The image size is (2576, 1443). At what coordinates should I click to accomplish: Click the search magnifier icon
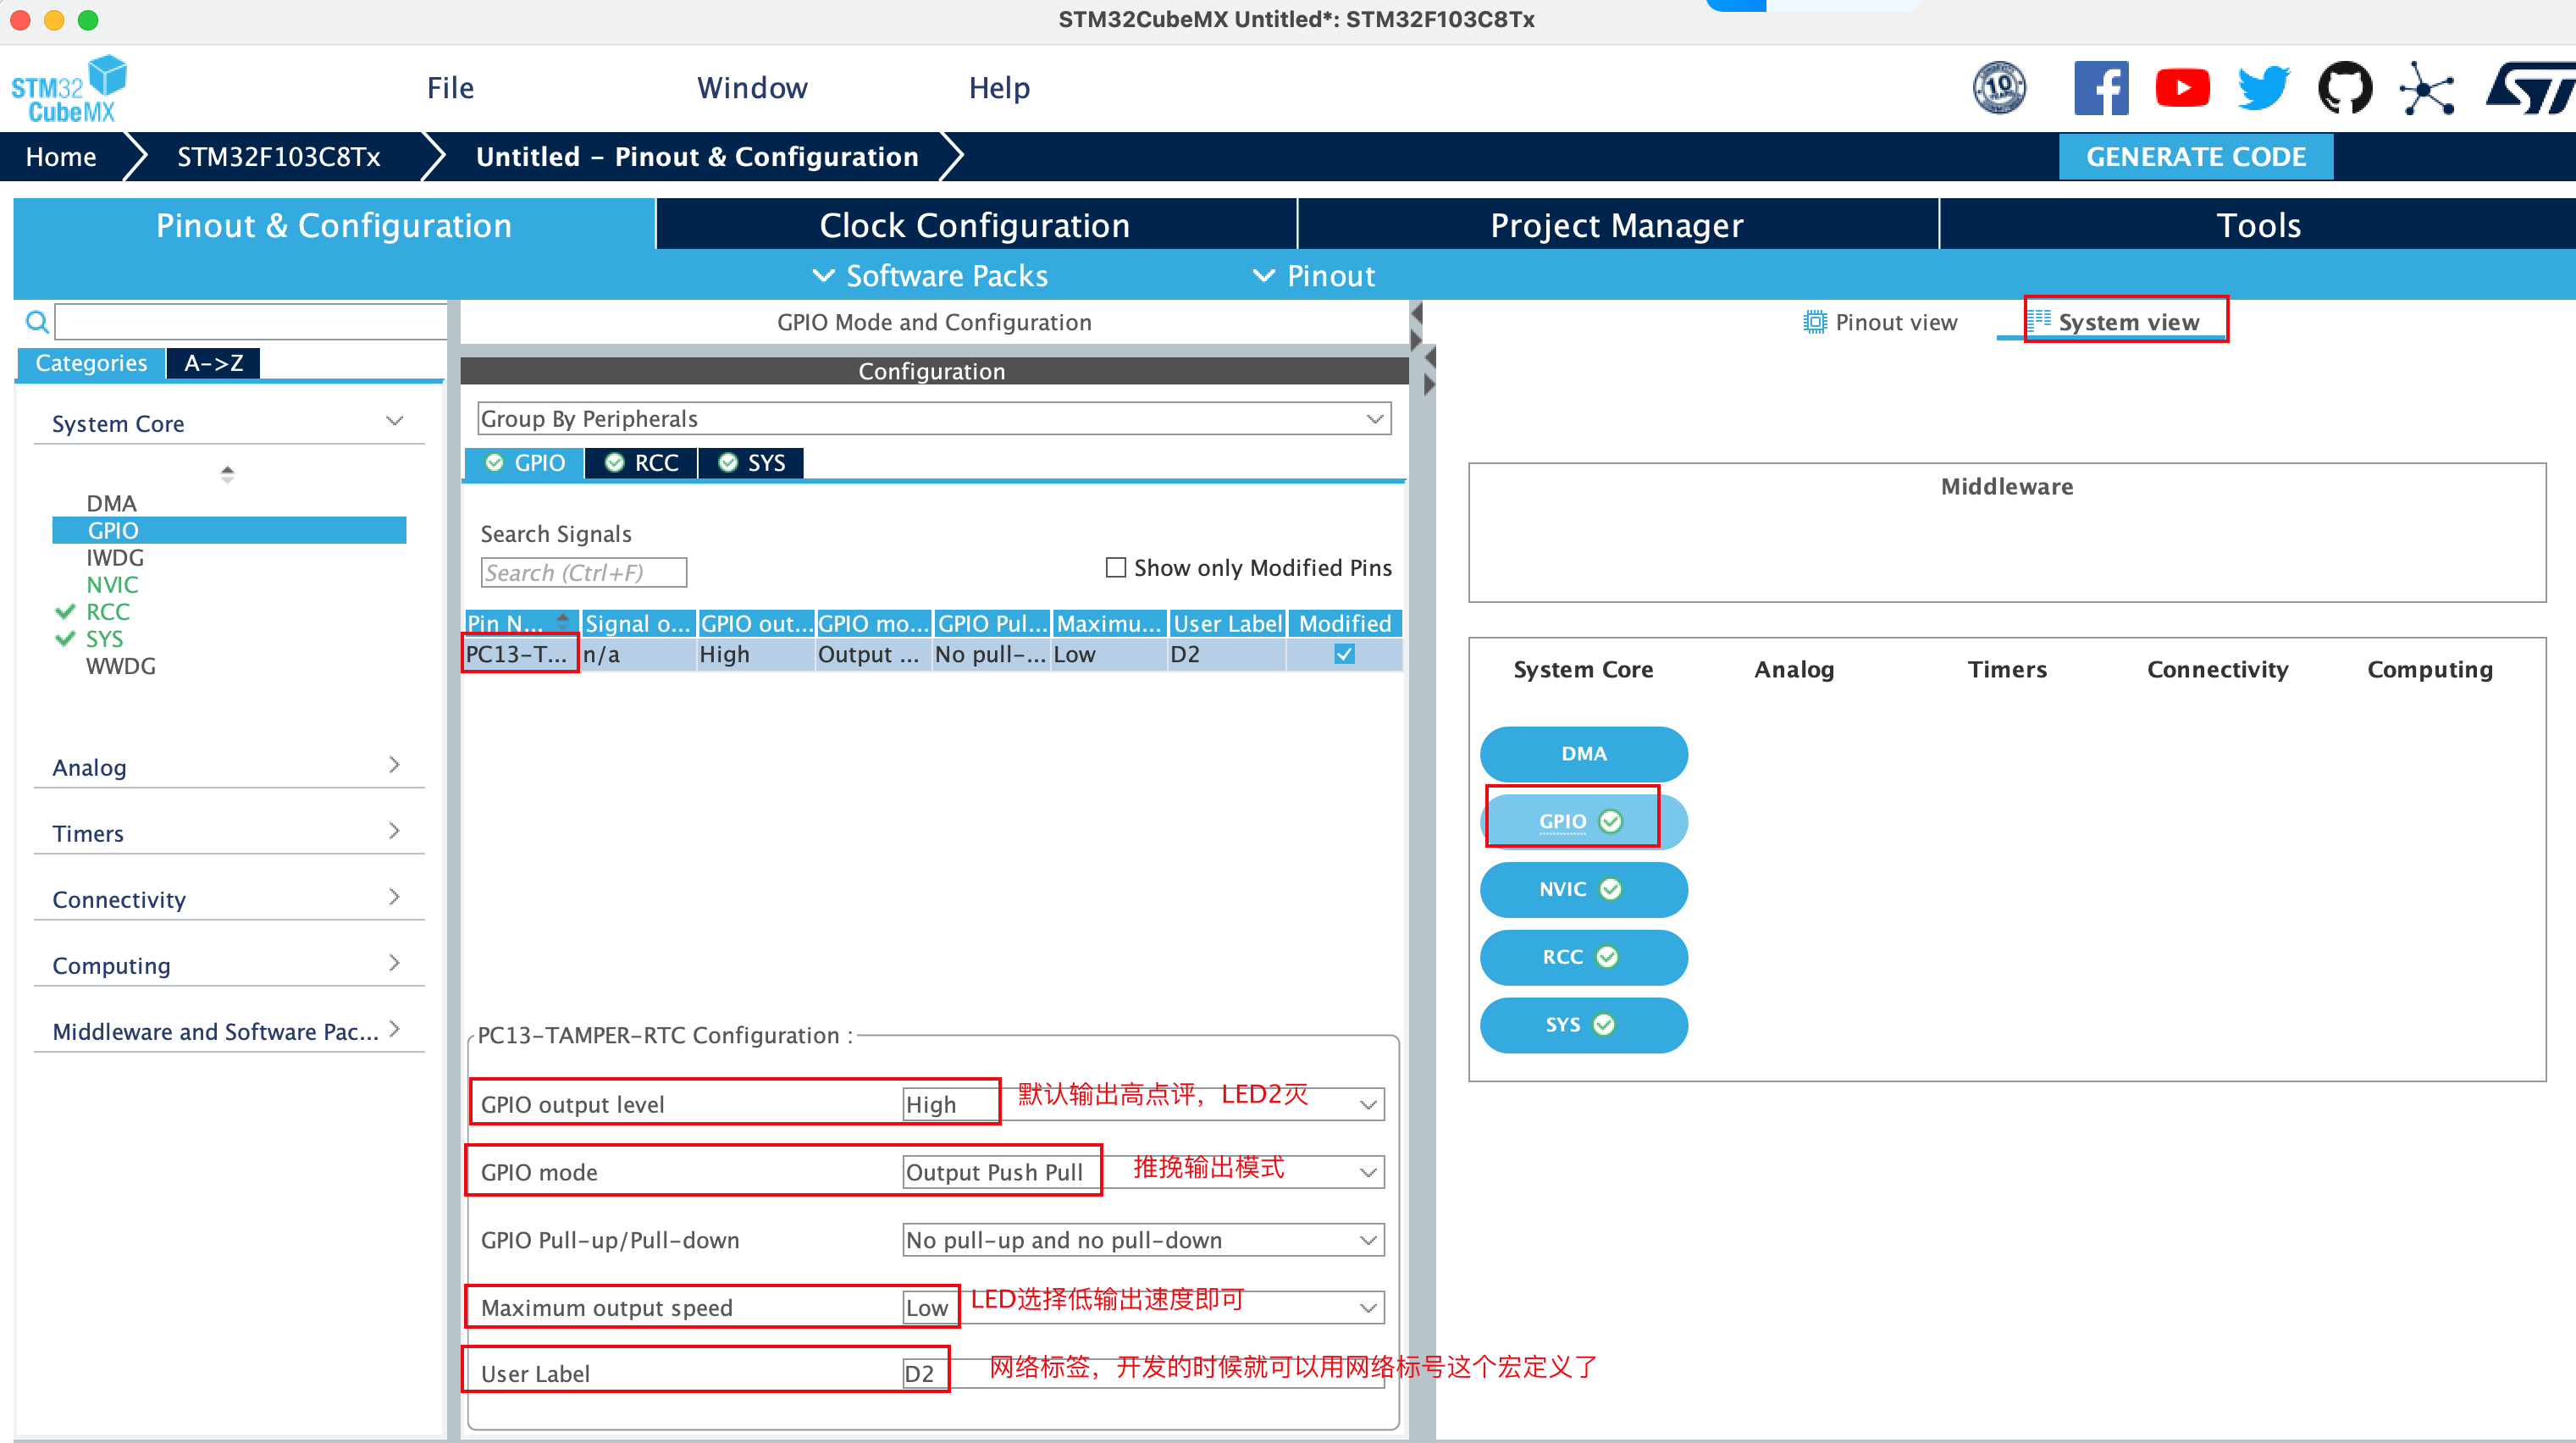pos(37,322)
